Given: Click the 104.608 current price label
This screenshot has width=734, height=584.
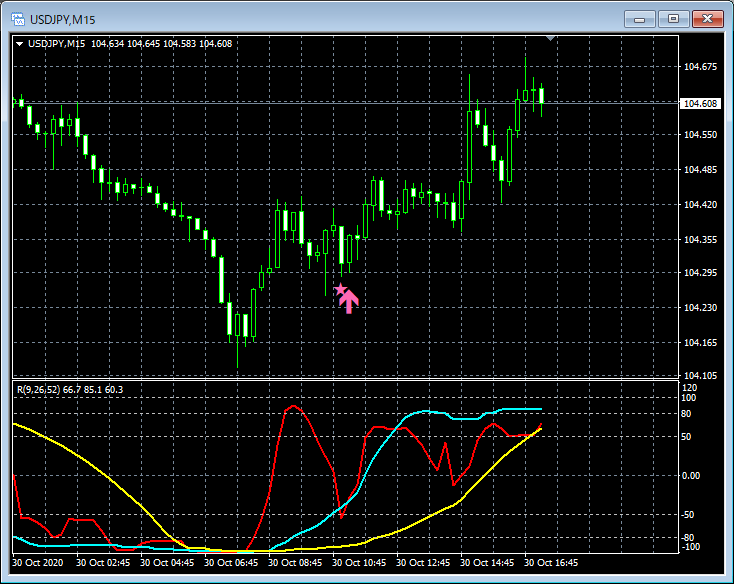Looking at the screenshot, I should pos(700,103).
